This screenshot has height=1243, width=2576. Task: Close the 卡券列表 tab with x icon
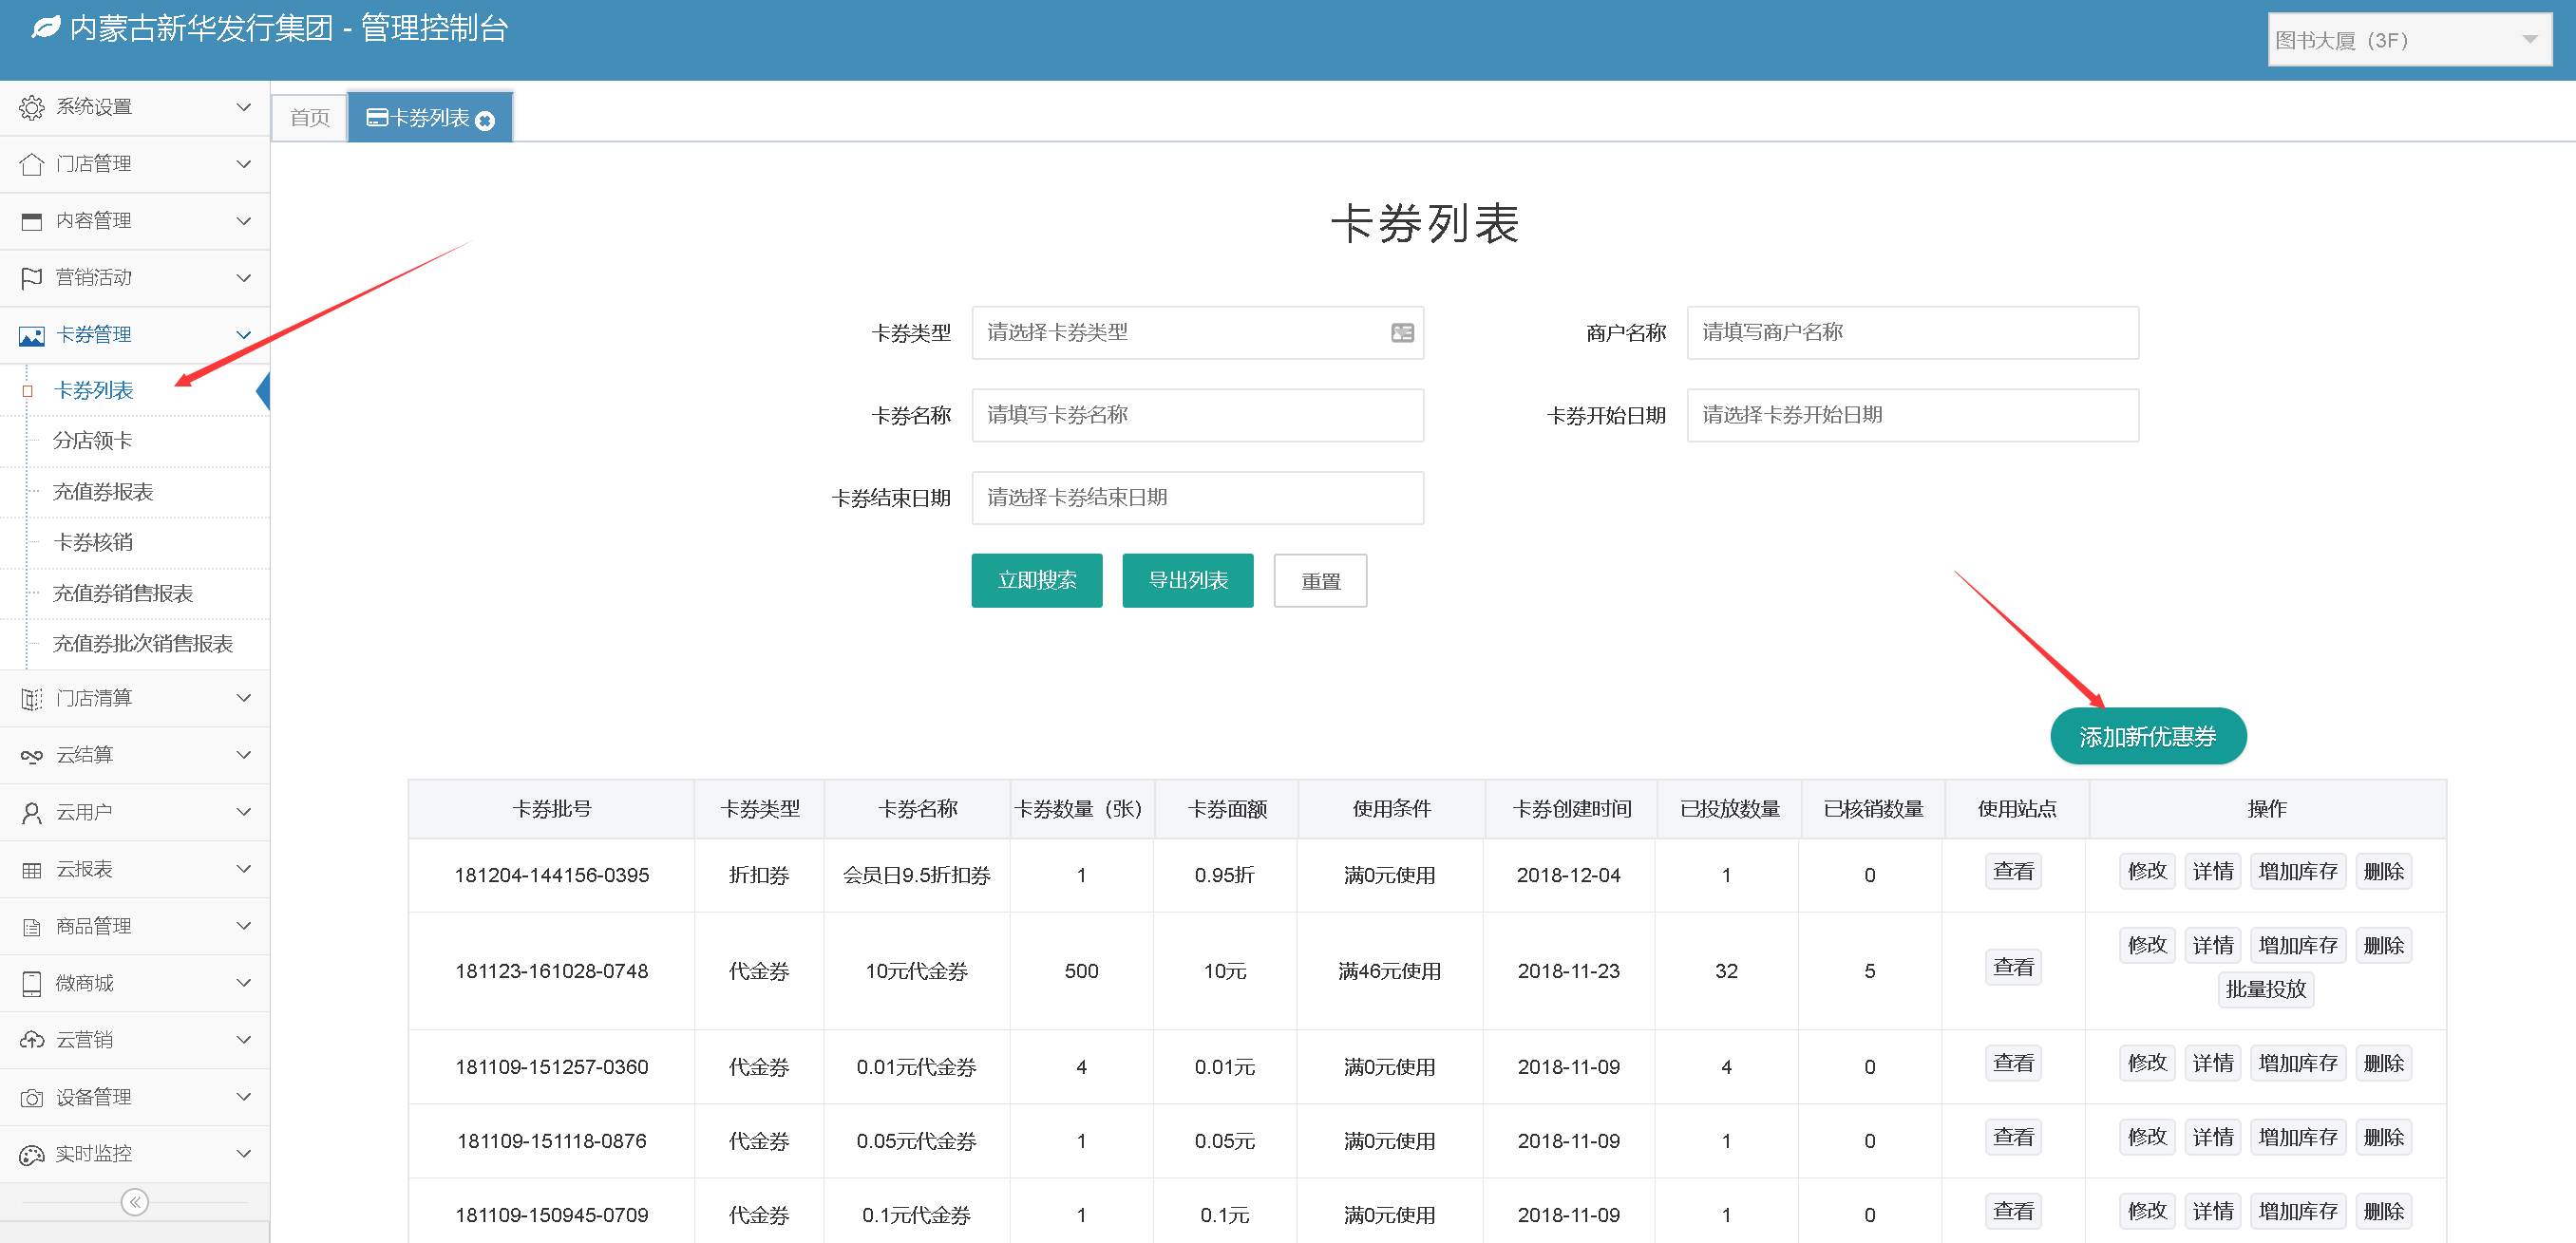coord(485,121)
